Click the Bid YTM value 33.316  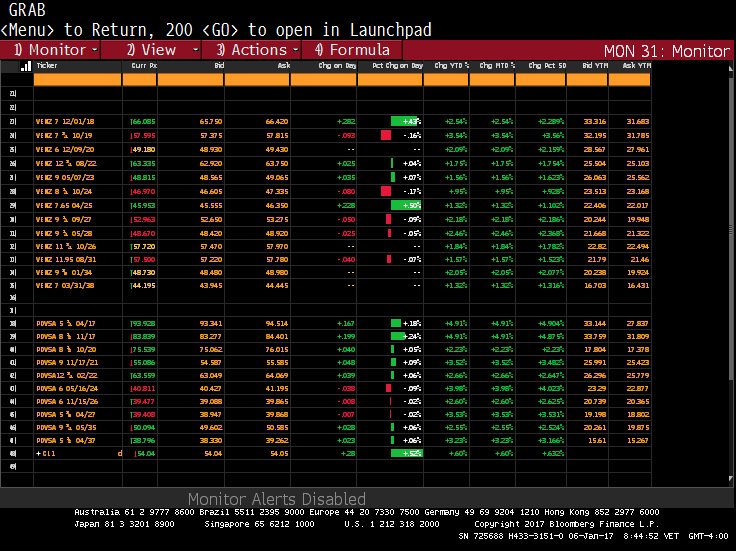[595, 122]
